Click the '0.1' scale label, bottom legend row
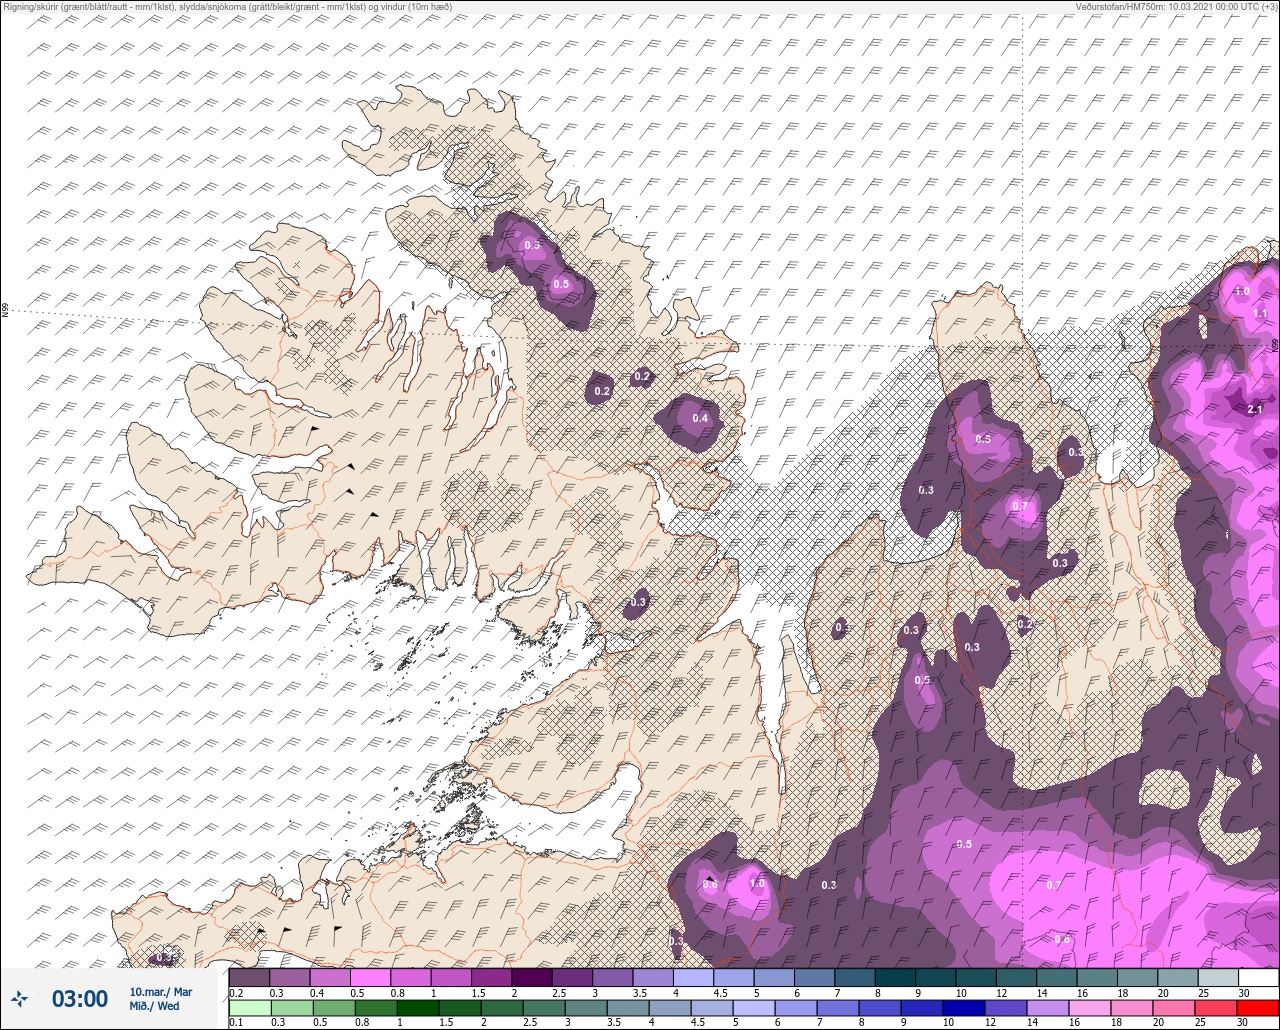Viewport: 1280px width, 1030px height. (236, 1023)
